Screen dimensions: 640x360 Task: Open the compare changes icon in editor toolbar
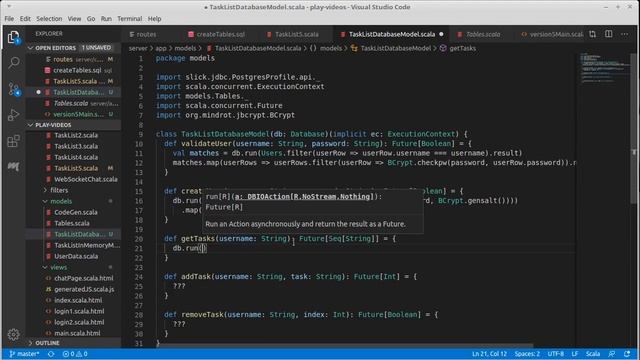592,34
